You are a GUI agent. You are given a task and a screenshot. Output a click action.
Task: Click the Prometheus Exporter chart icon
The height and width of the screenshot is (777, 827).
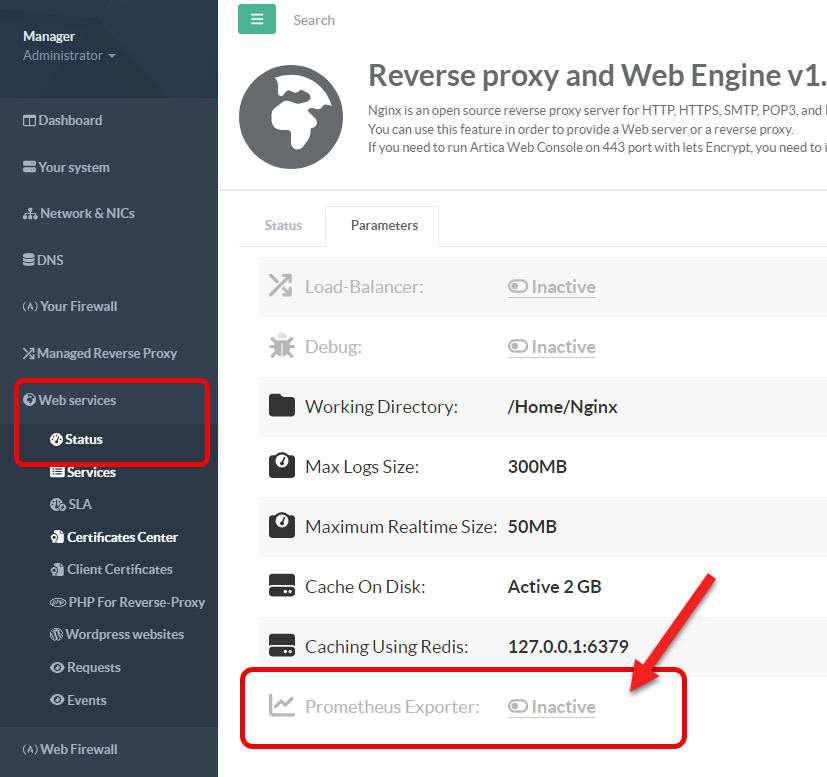pyautogui.click(x=281, y=706)
